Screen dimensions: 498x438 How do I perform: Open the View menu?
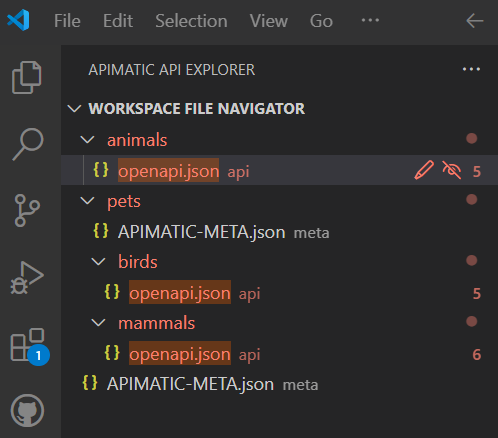point(269,21)
